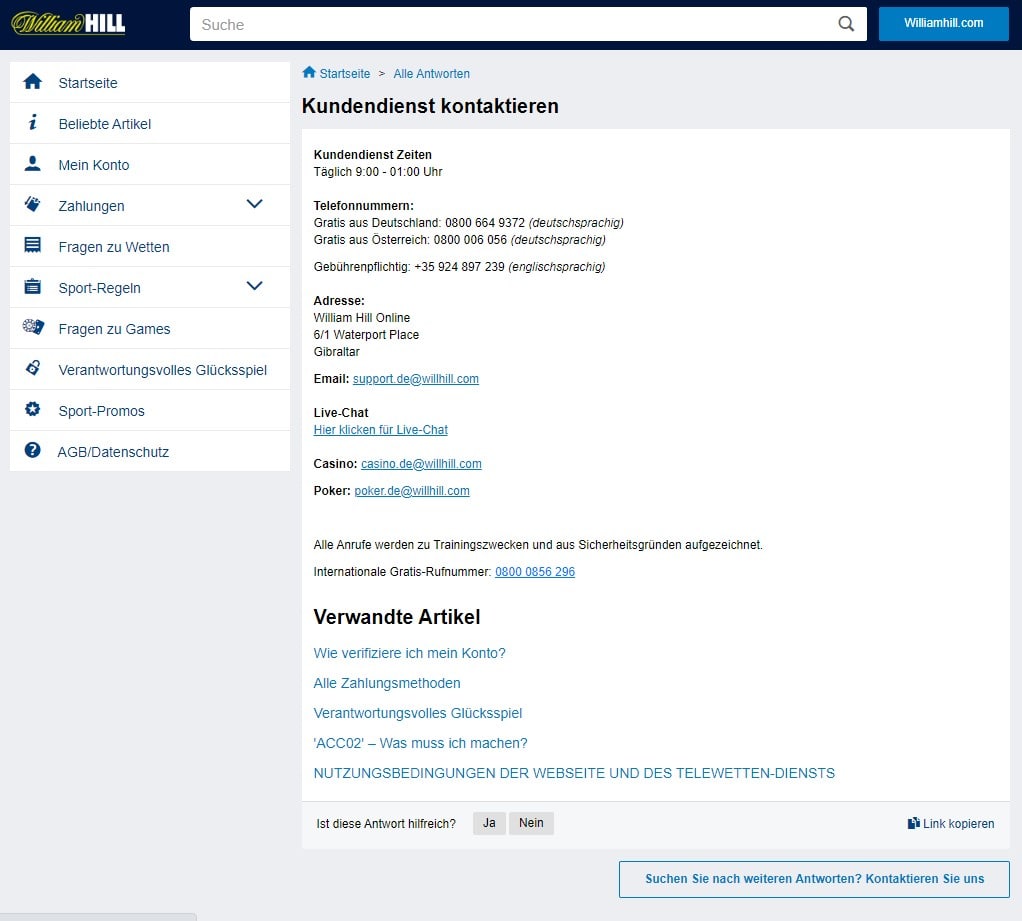Open NUTZUNGSBEDINGUNGEN DER WEBSEITE article link
Screen dimensions: 1022x921
click(574, 773)
